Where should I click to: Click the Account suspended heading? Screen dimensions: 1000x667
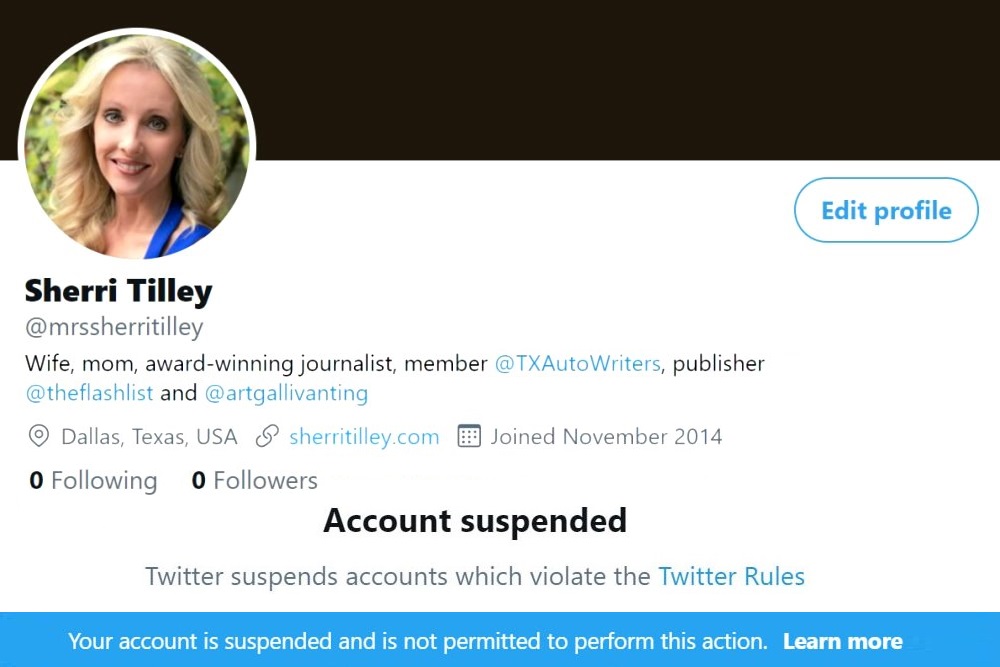click(475, 521)
